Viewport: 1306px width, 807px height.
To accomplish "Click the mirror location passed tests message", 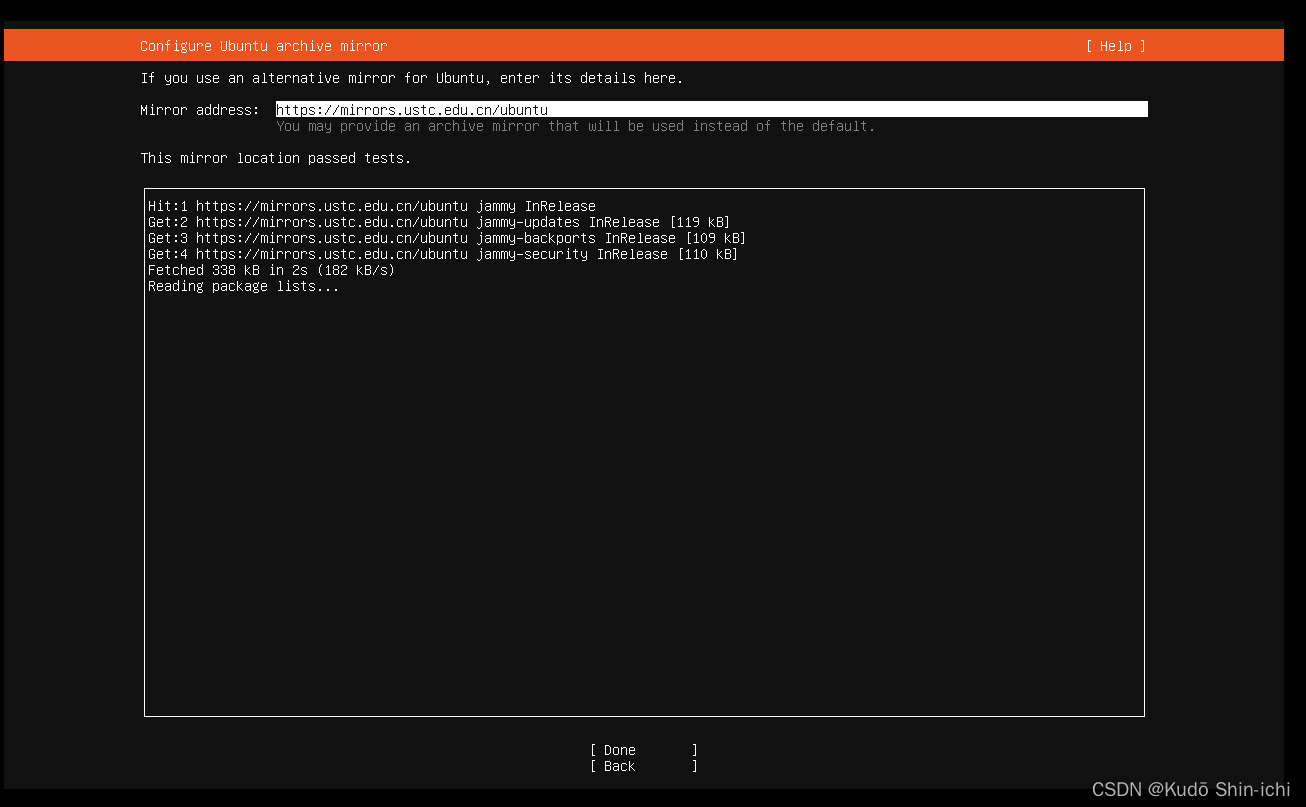I will [274, 158].
